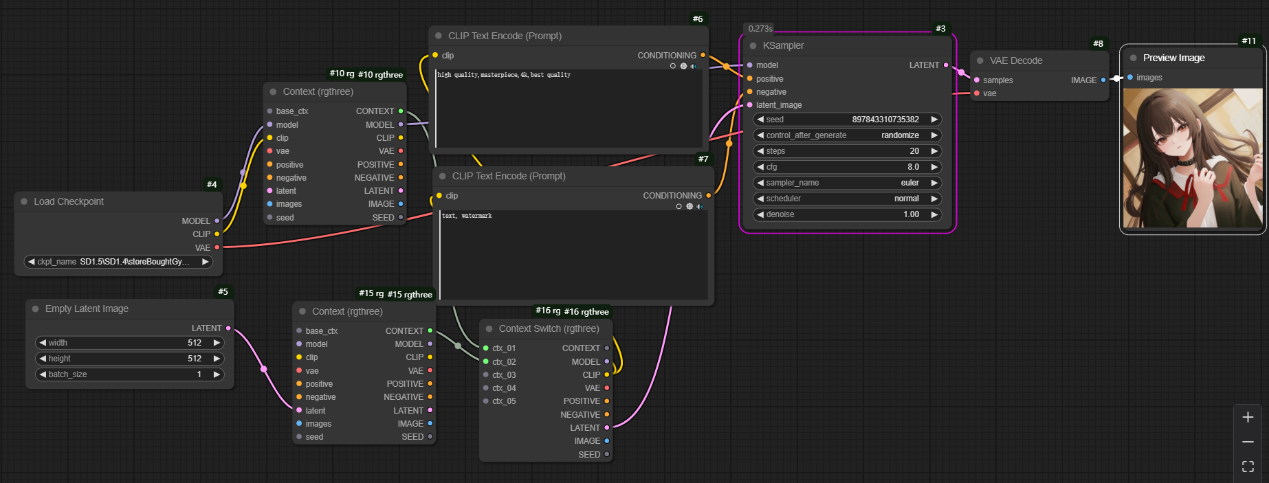Collapse the KSampler node via its title dot
Screen dimensions: 1269x483
point(753,46)
